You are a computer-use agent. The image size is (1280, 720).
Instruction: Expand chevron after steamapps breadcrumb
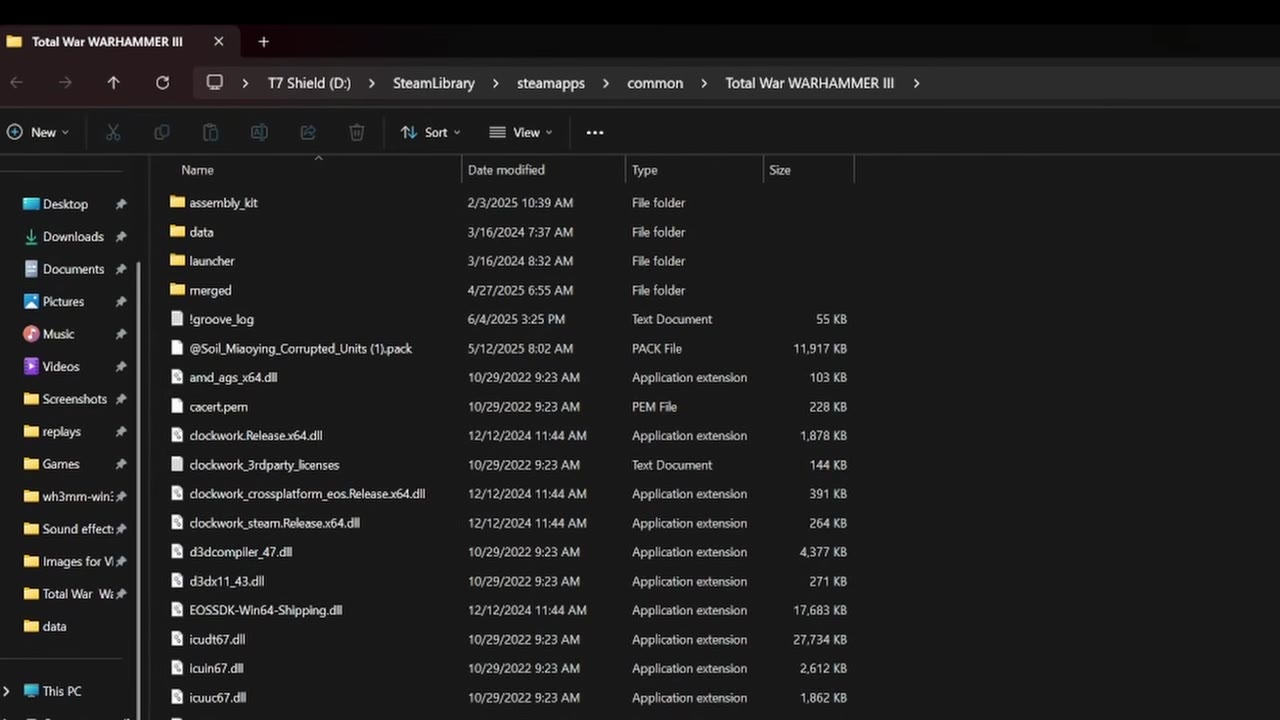pyautogui.click(x=606, y=83)
